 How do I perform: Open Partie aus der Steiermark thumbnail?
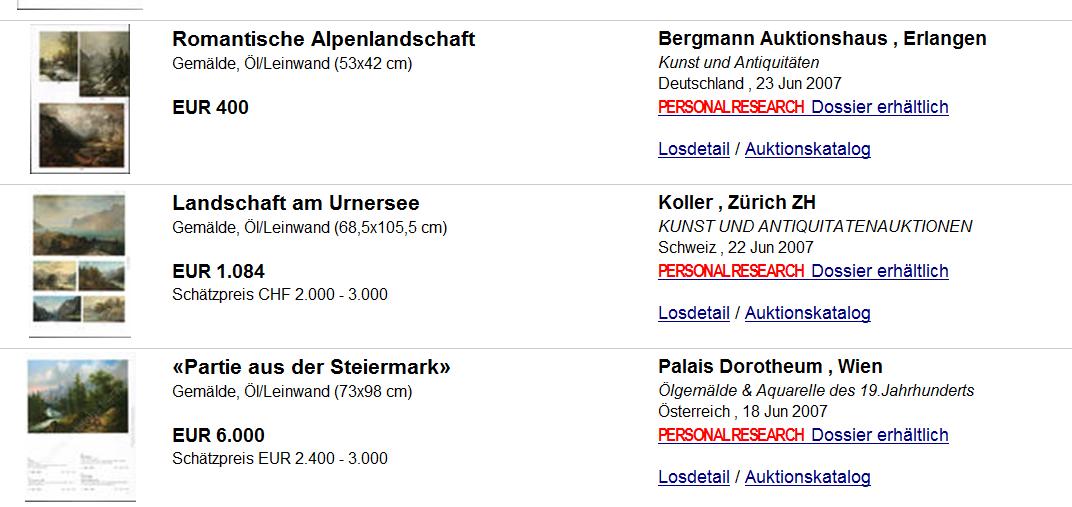[x=80, y=430]
